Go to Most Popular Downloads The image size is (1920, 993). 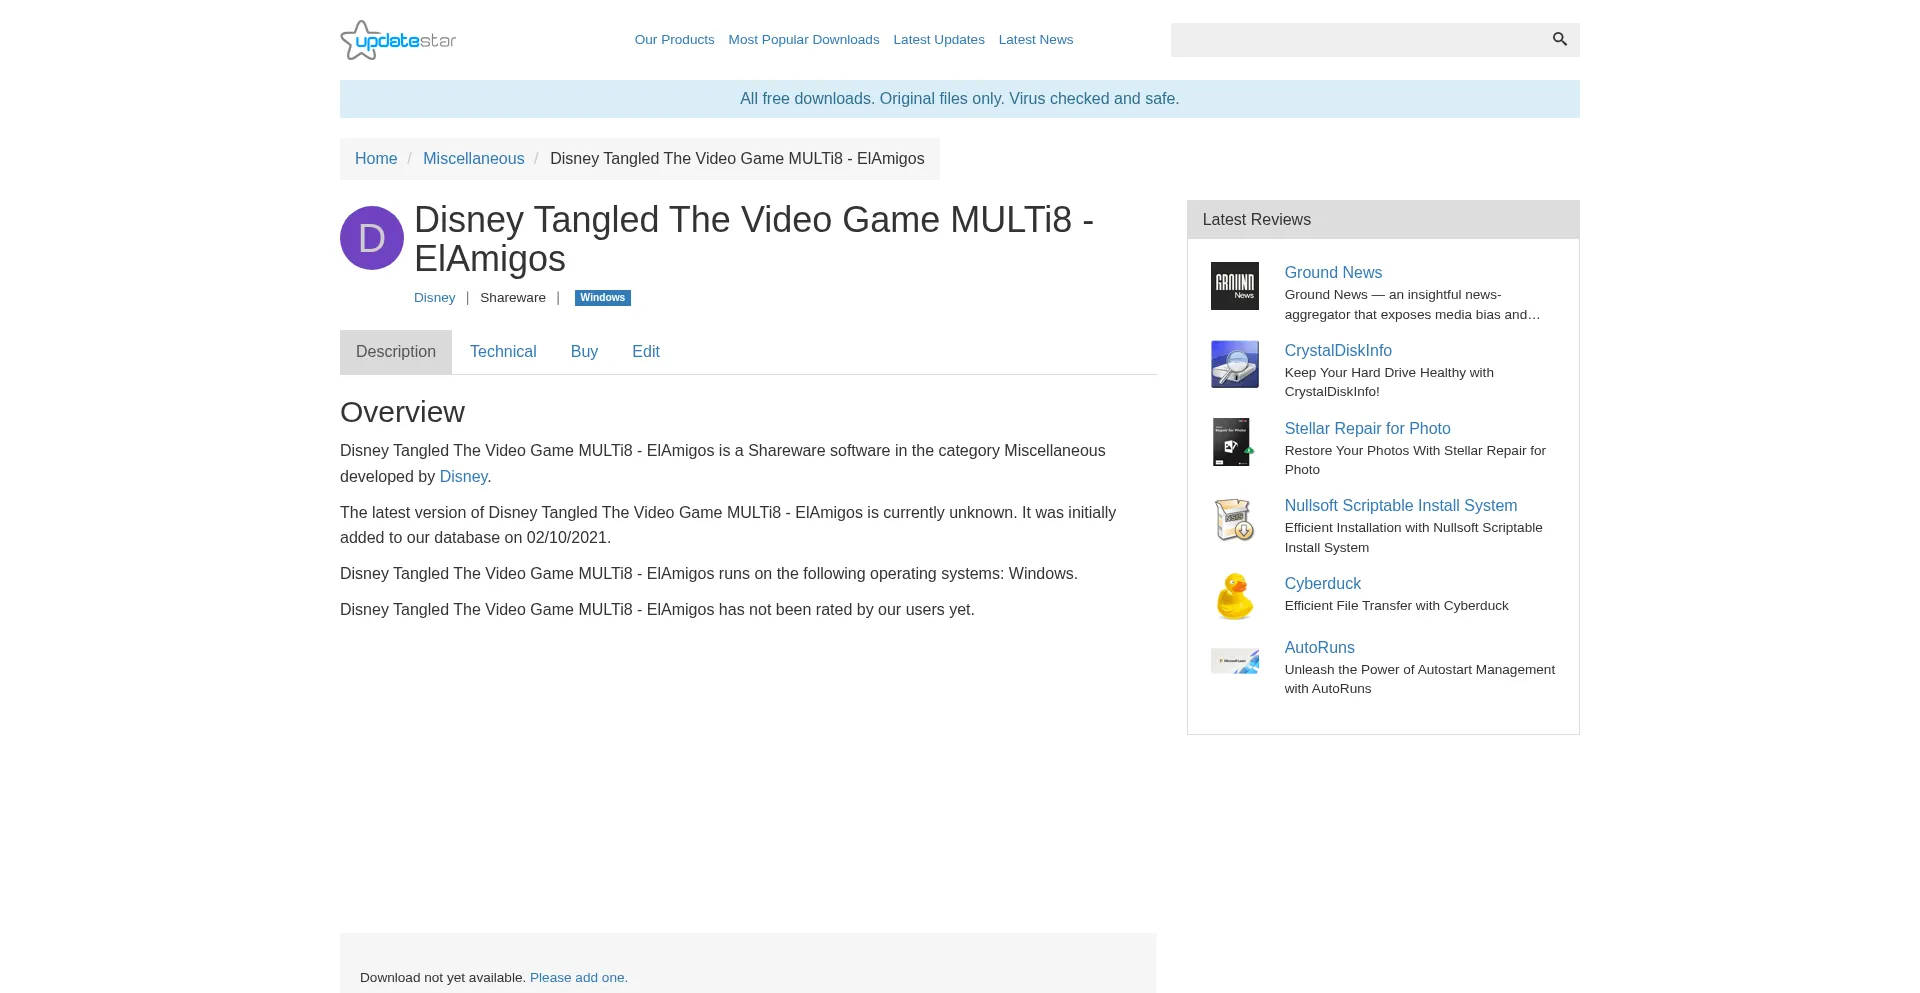pos(804,40)
